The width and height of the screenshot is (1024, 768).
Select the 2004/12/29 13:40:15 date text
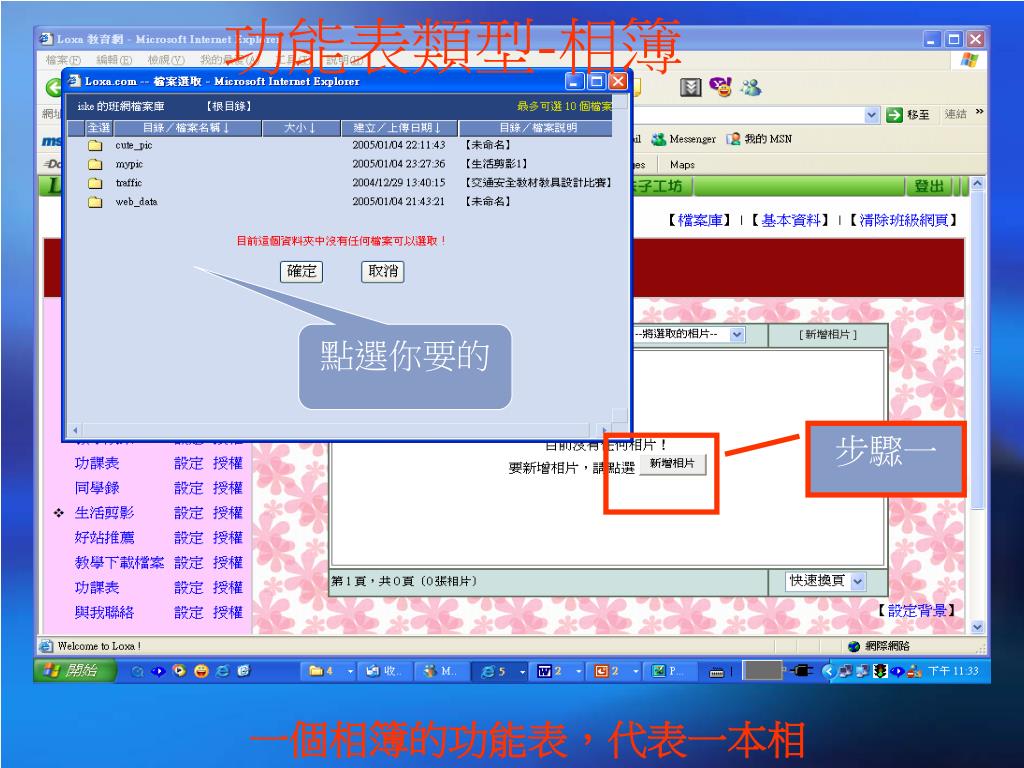[398, 183]
